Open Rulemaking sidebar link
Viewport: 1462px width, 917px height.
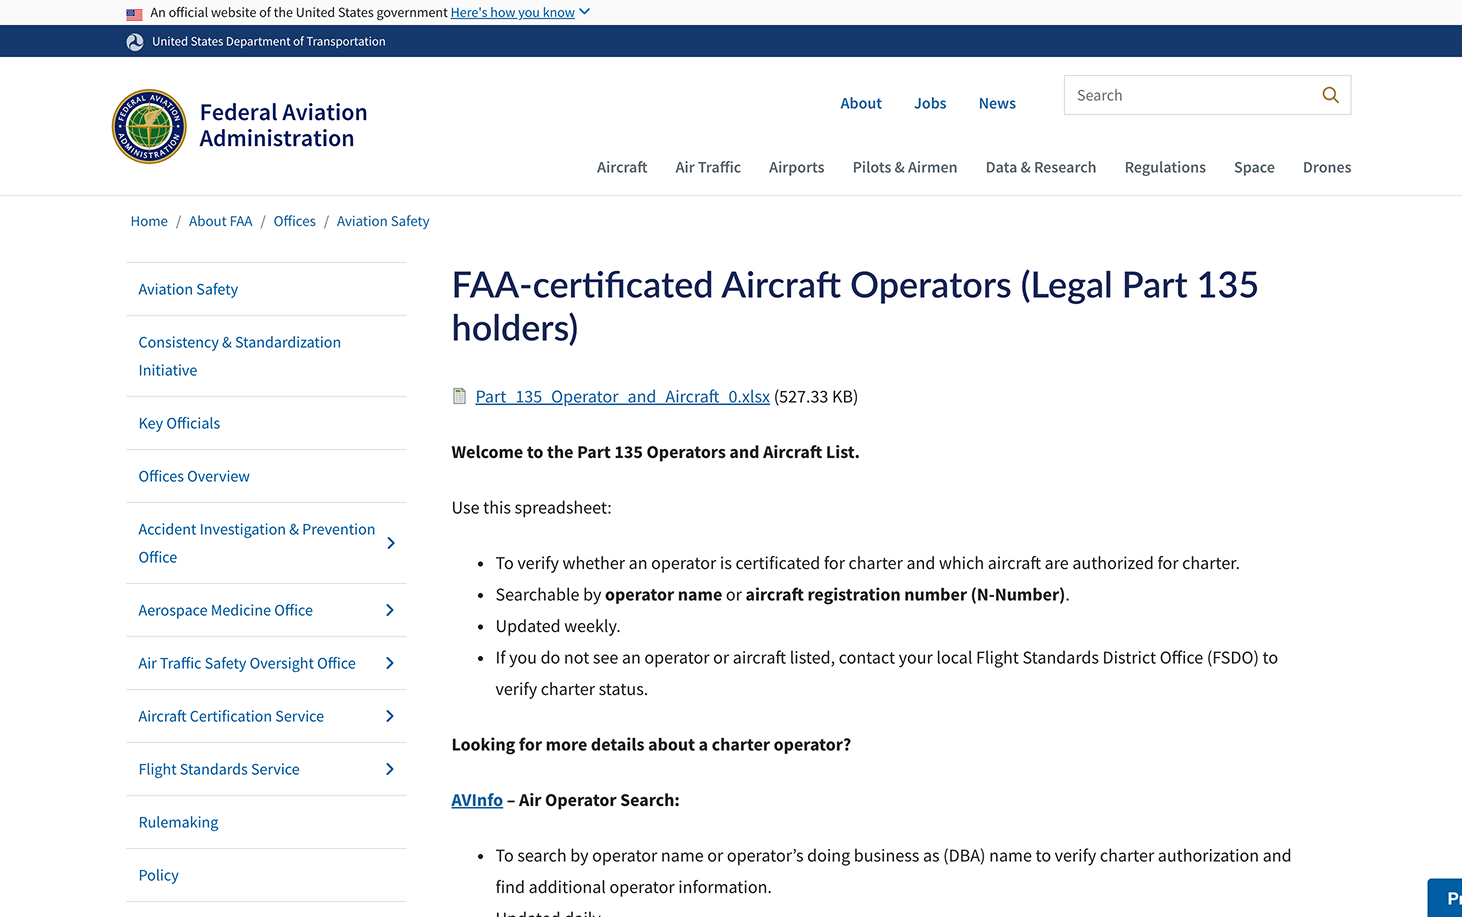[x=178, y=822]
